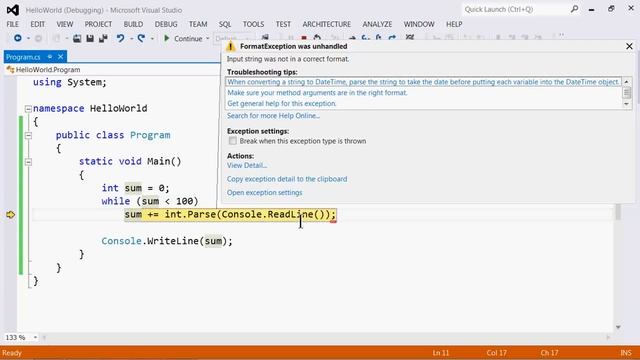Collapse the namespace HelloWorld code block
This screenshot has height=360, width=640.
click(28, 109)
